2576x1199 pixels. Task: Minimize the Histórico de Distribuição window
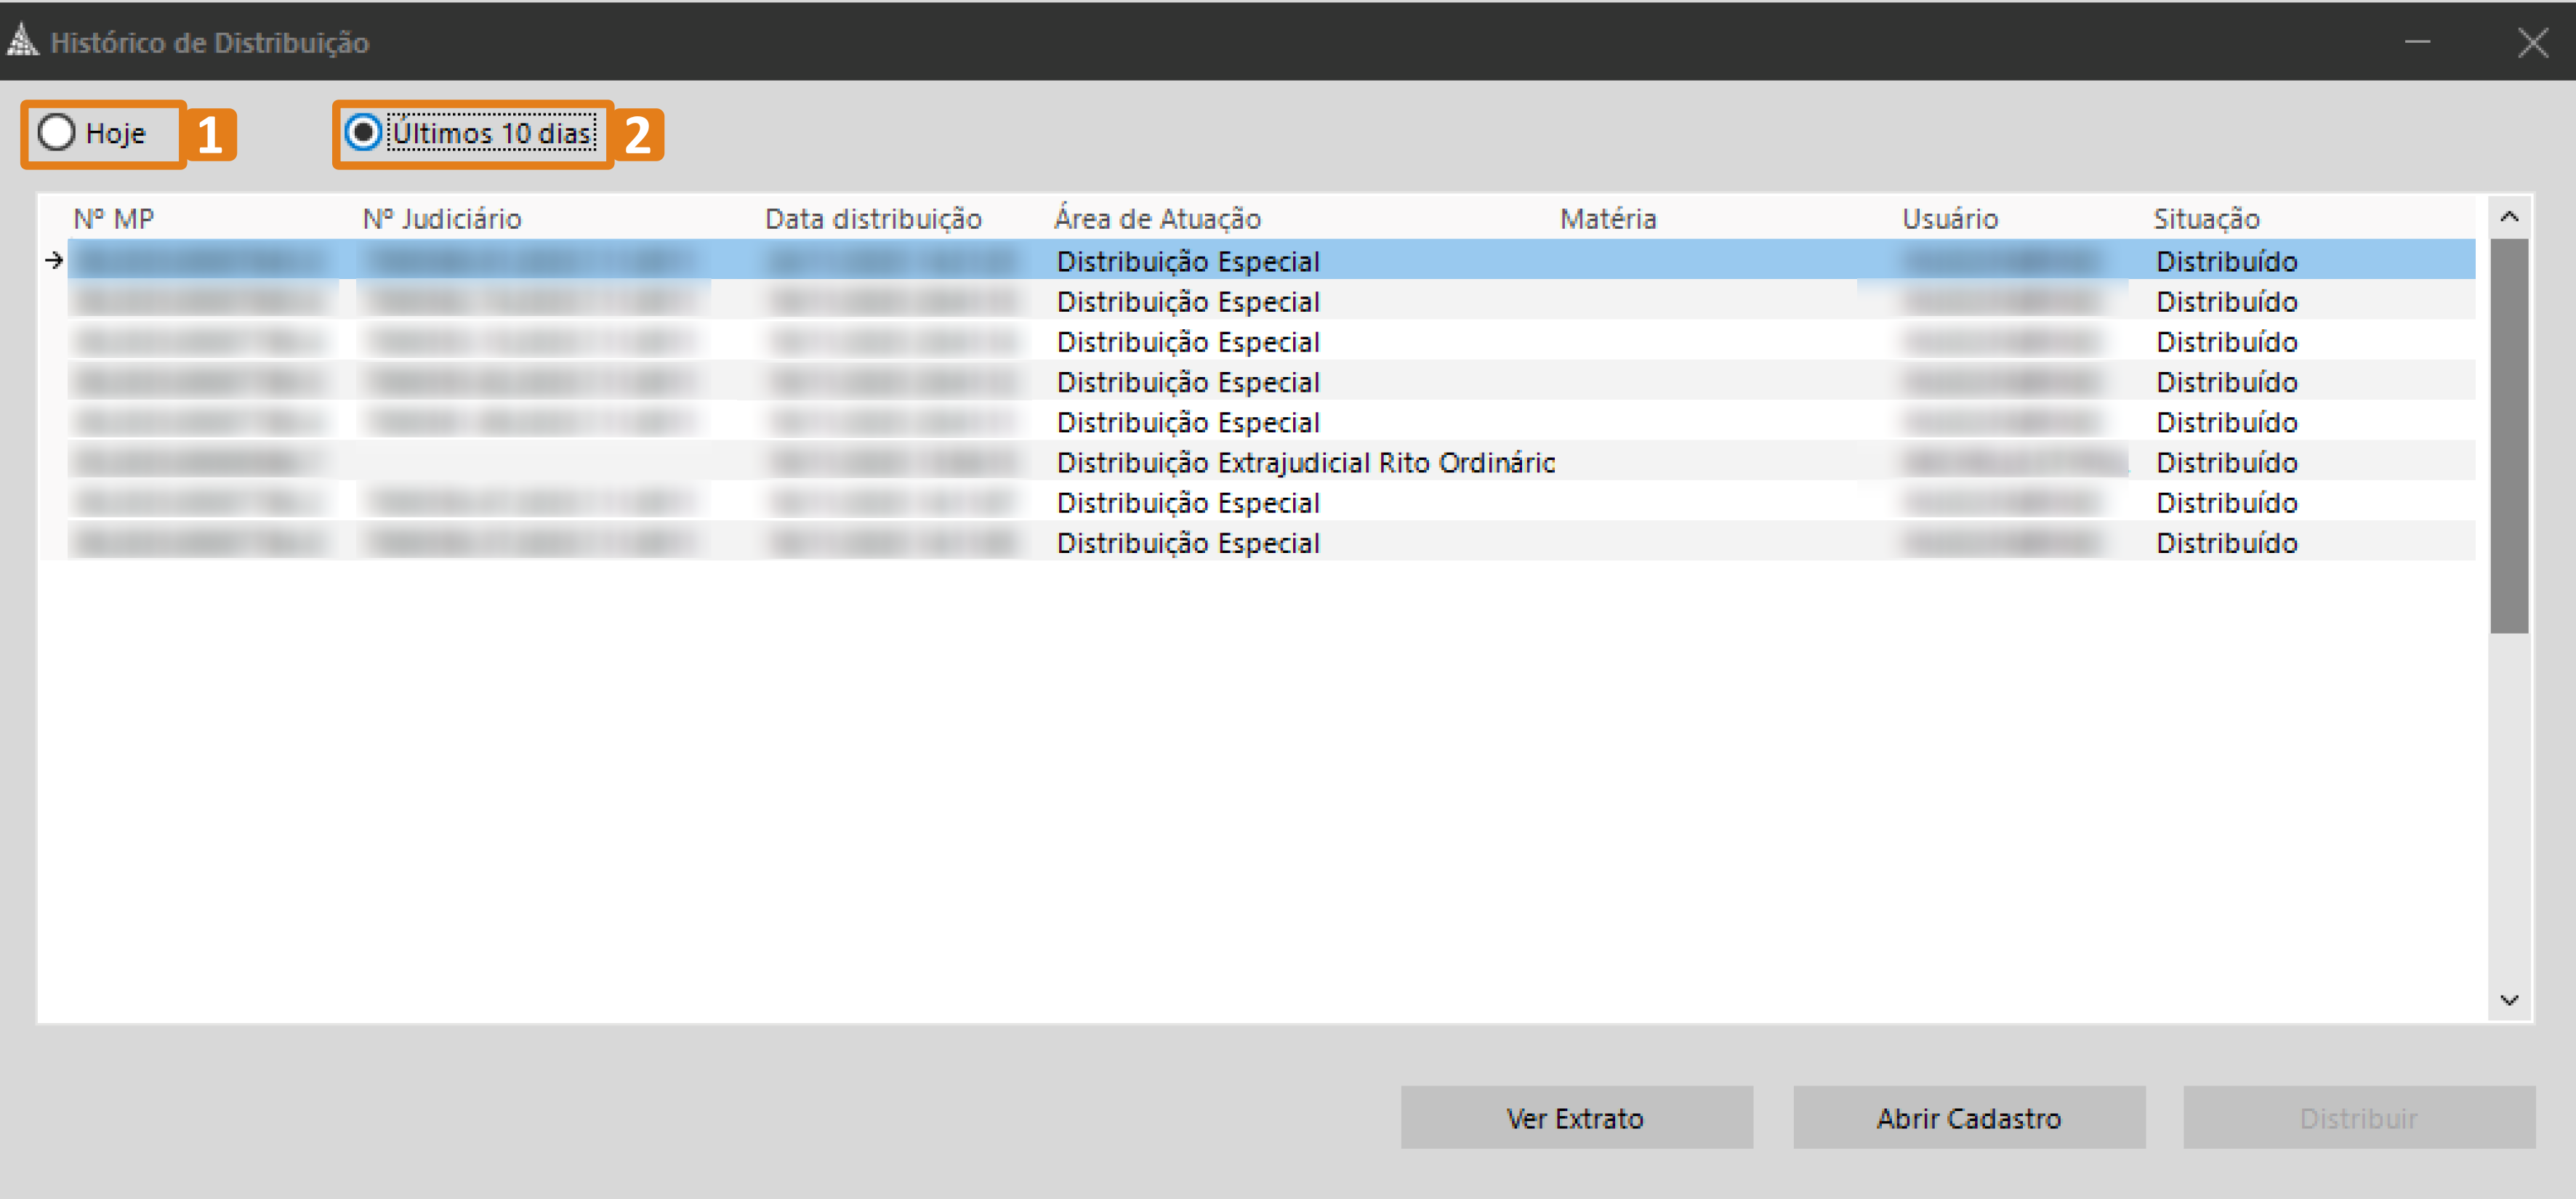pyautogui.click(x=2417, y=42)
